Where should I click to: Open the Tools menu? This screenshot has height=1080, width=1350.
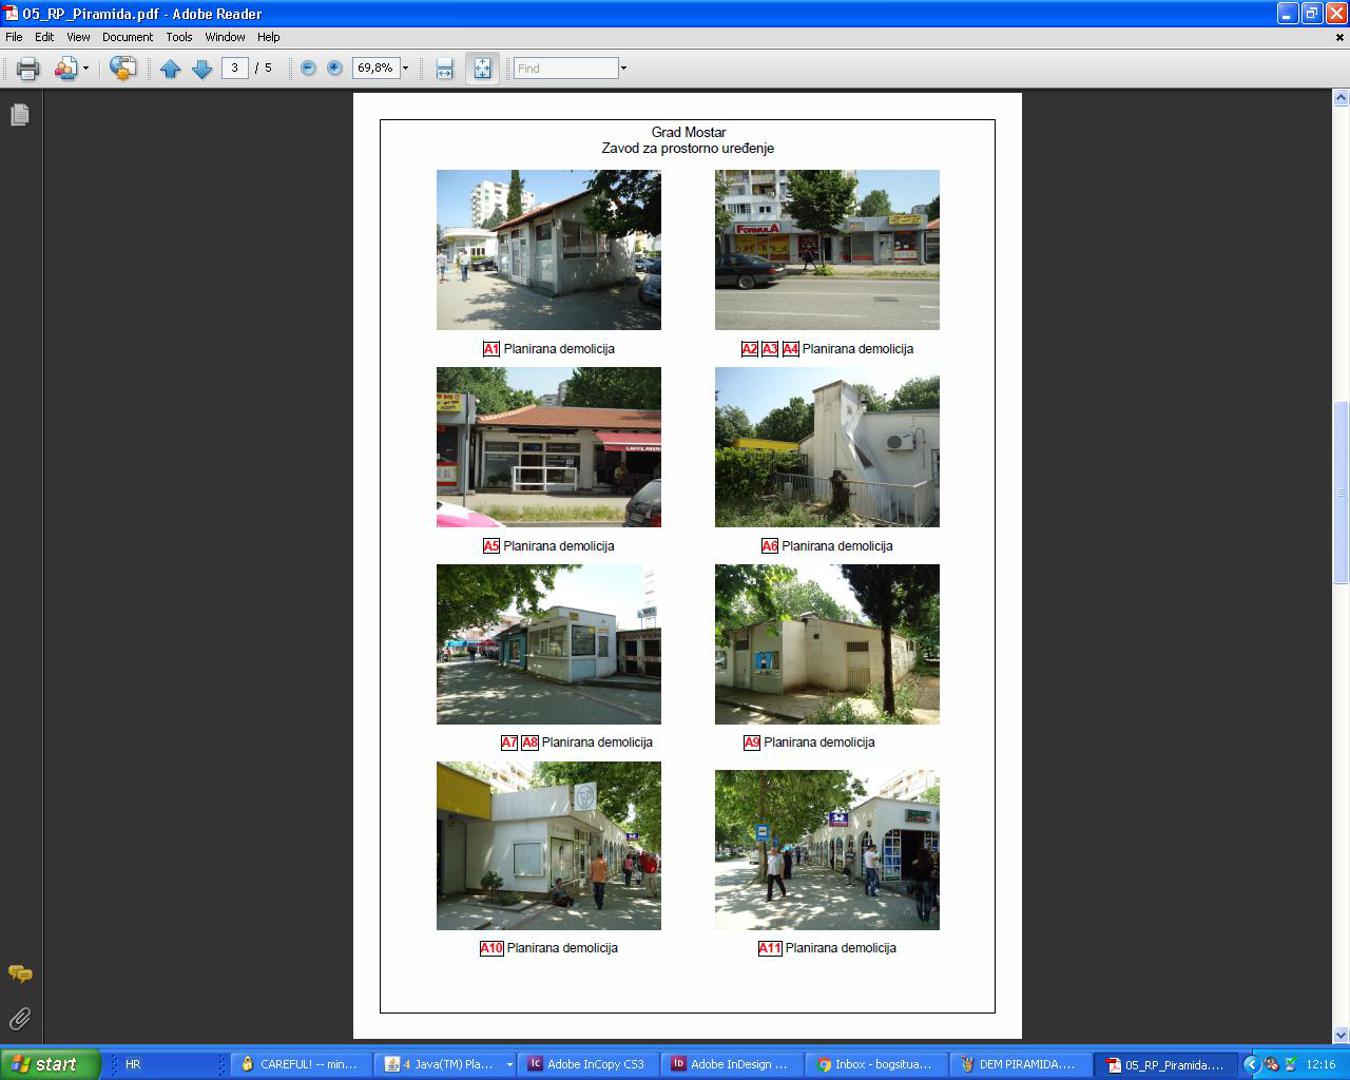pos(179,37)
